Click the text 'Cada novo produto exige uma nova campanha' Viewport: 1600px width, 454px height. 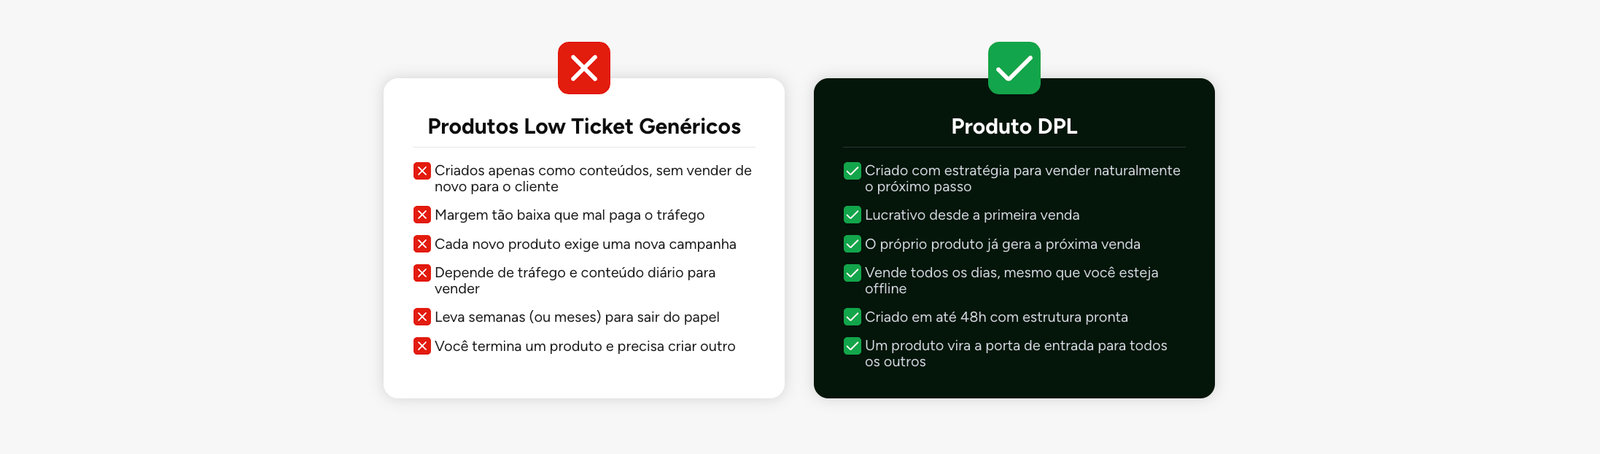(585, 244)
